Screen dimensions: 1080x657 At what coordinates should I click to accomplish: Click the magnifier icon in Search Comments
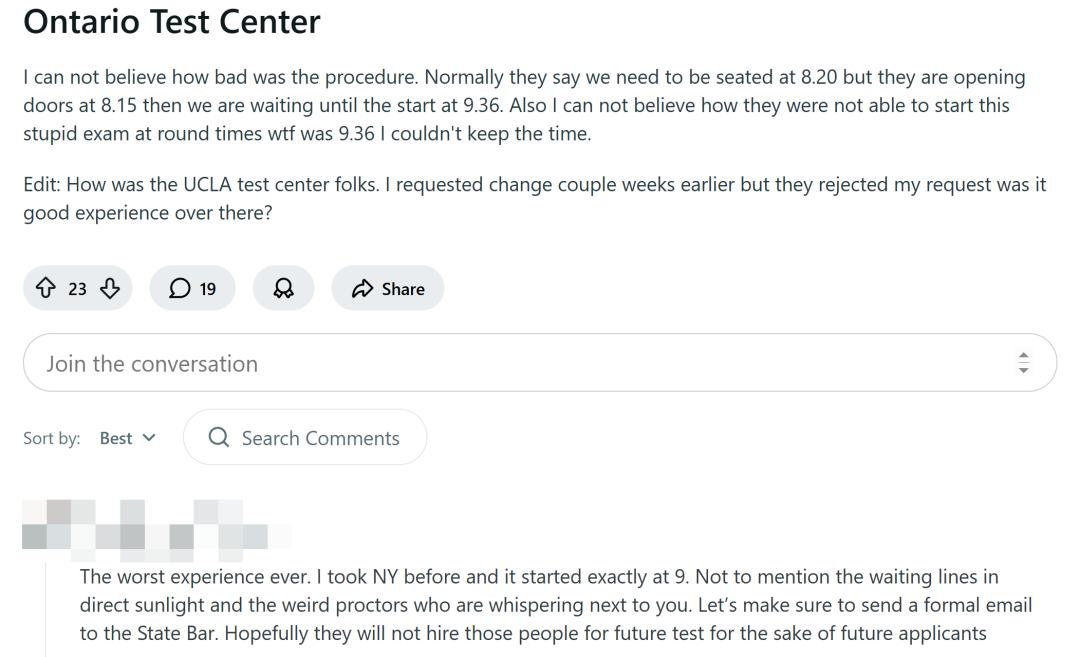tap(218, 438)
